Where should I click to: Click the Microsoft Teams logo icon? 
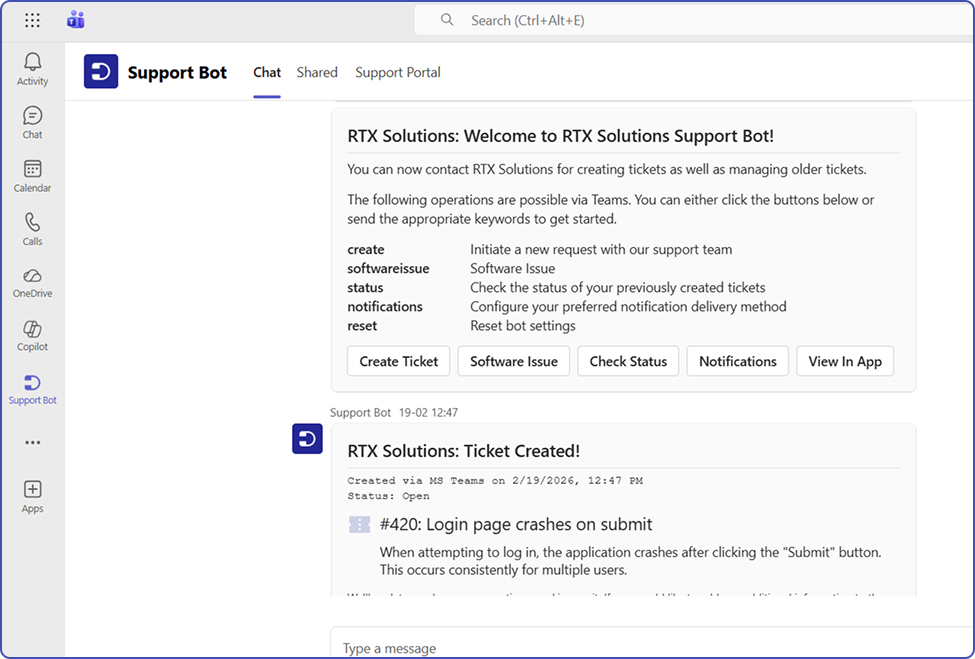tap(76, 20)
